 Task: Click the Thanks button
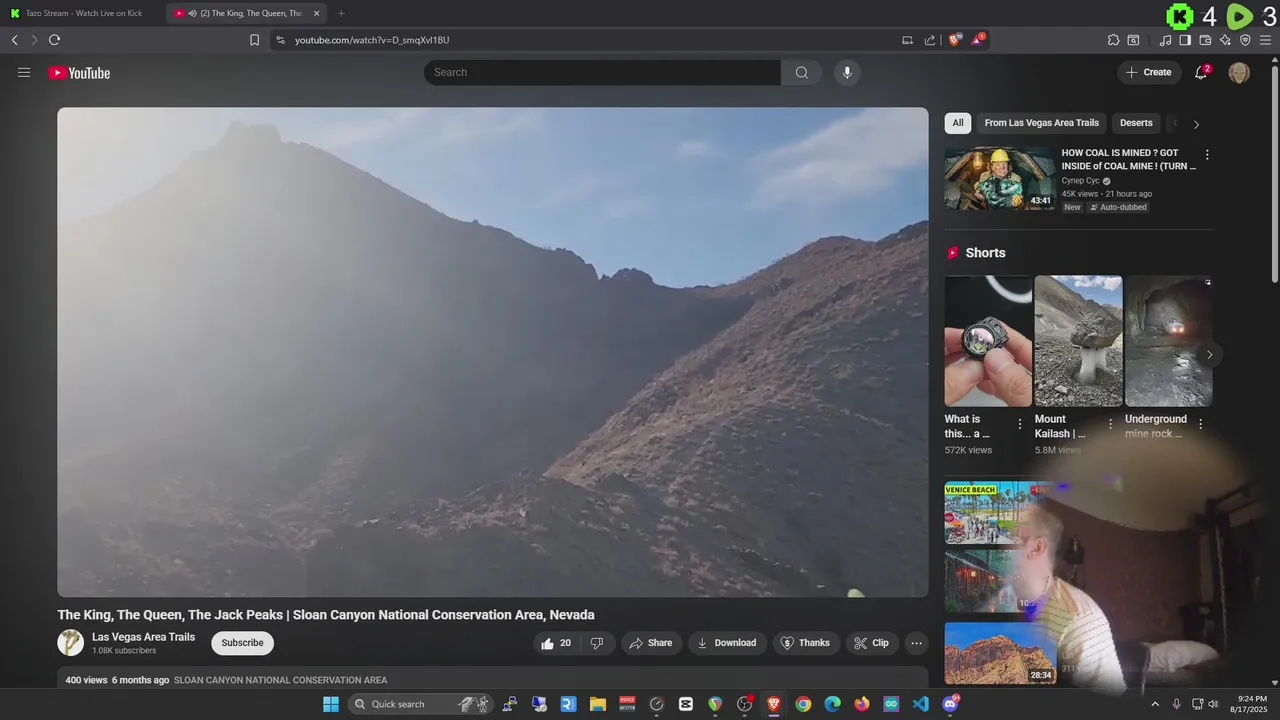[806, 643]
